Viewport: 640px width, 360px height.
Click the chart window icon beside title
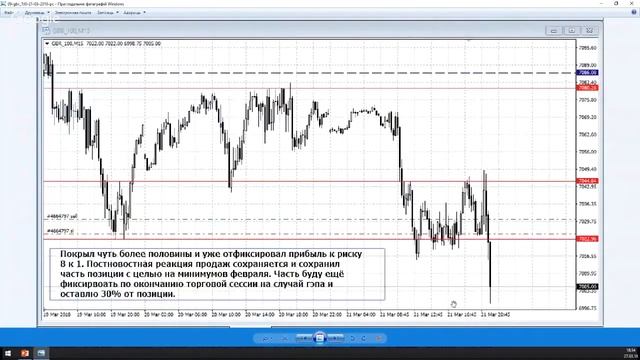tap(46, 31)
